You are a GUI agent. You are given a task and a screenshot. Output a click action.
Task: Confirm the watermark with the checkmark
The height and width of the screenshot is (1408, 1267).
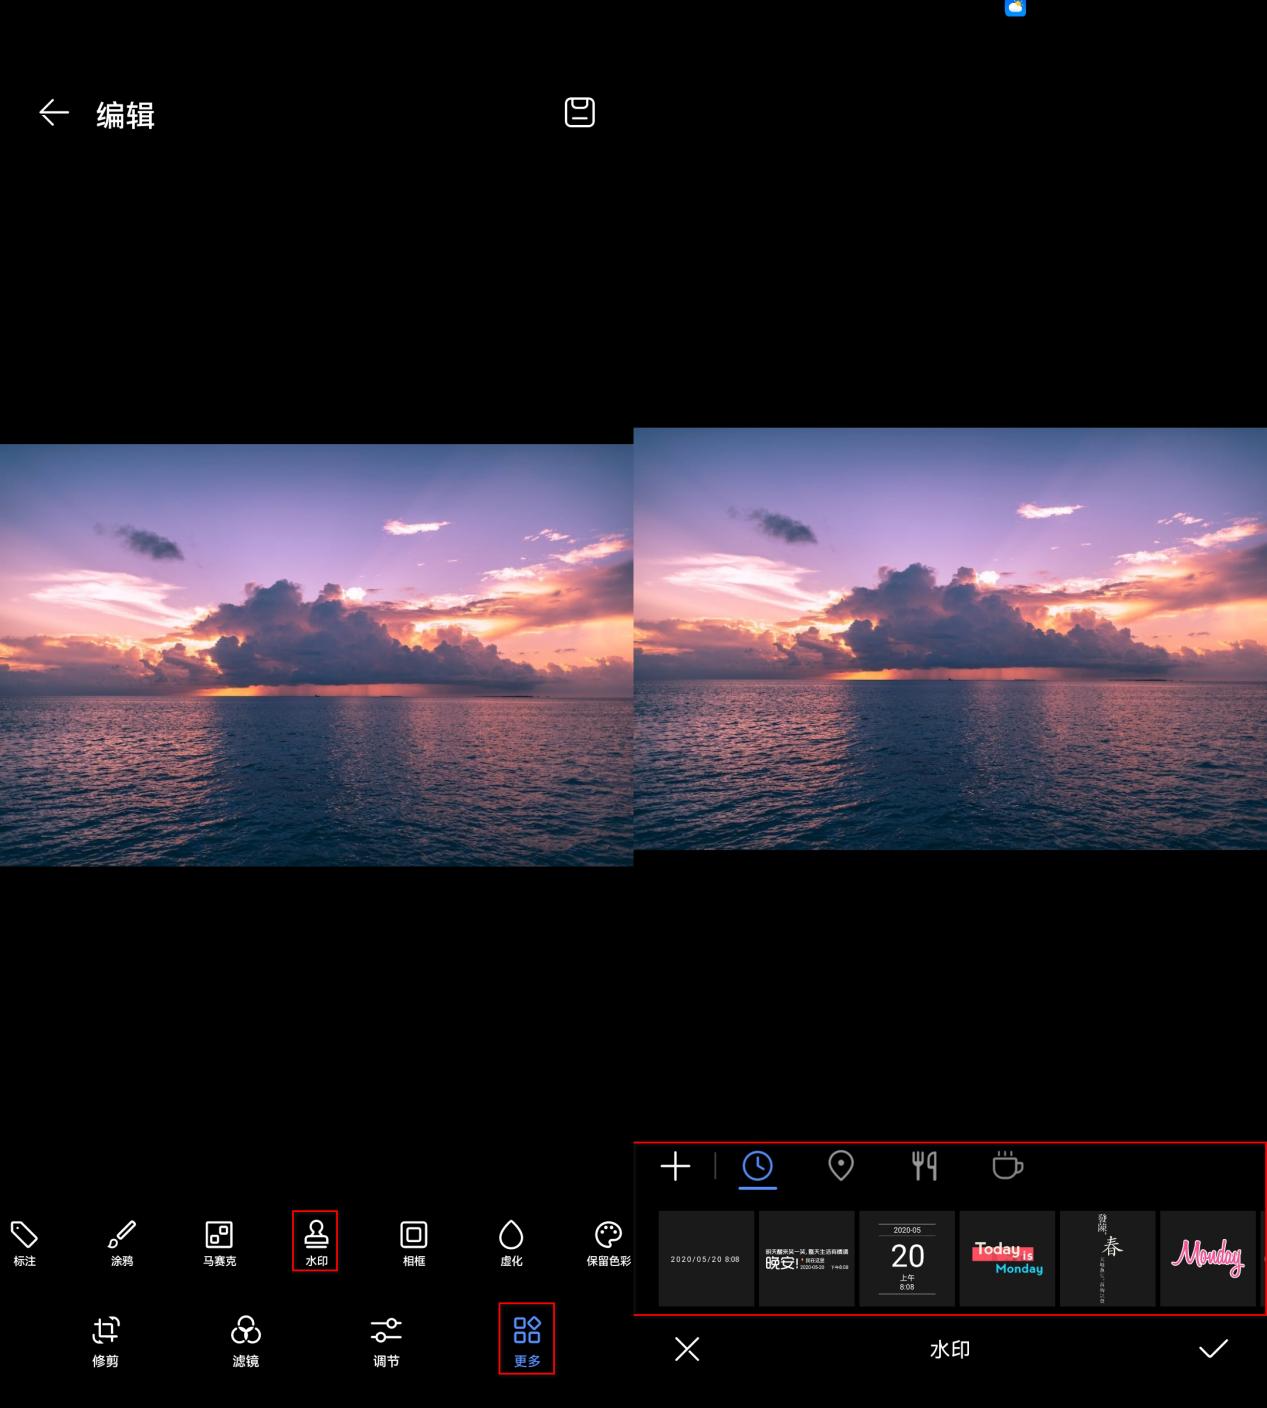pyautogui.click(x=1213, y=1349)
